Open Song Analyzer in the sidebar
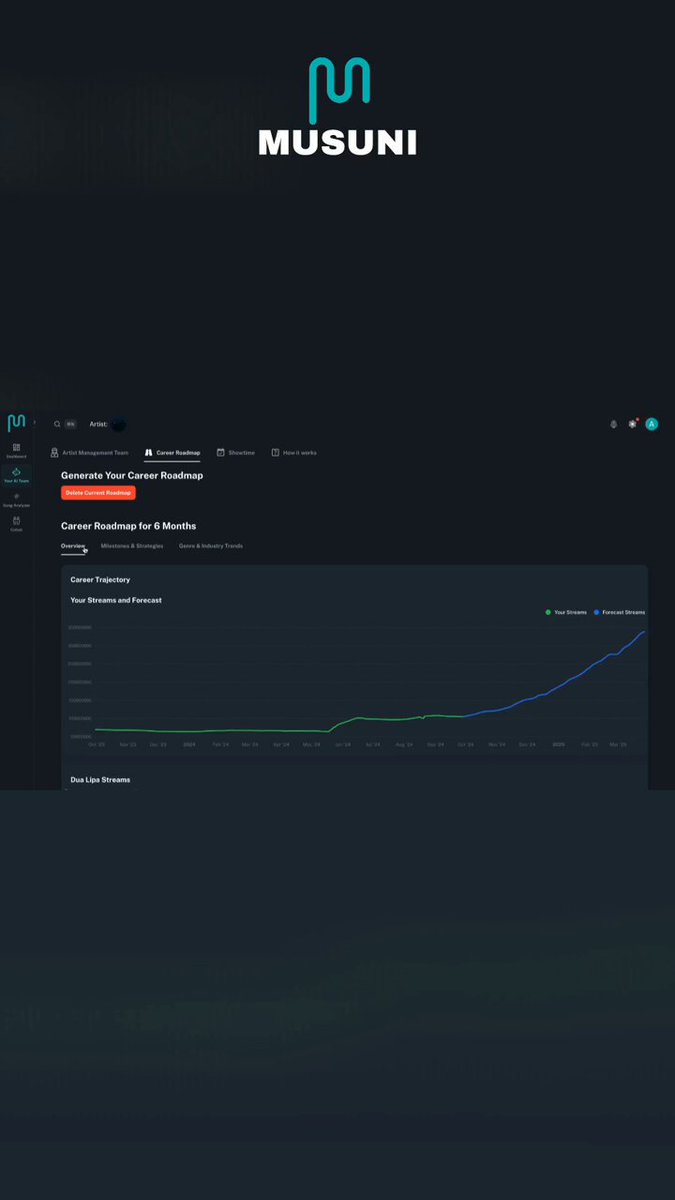 coord(16,500)
